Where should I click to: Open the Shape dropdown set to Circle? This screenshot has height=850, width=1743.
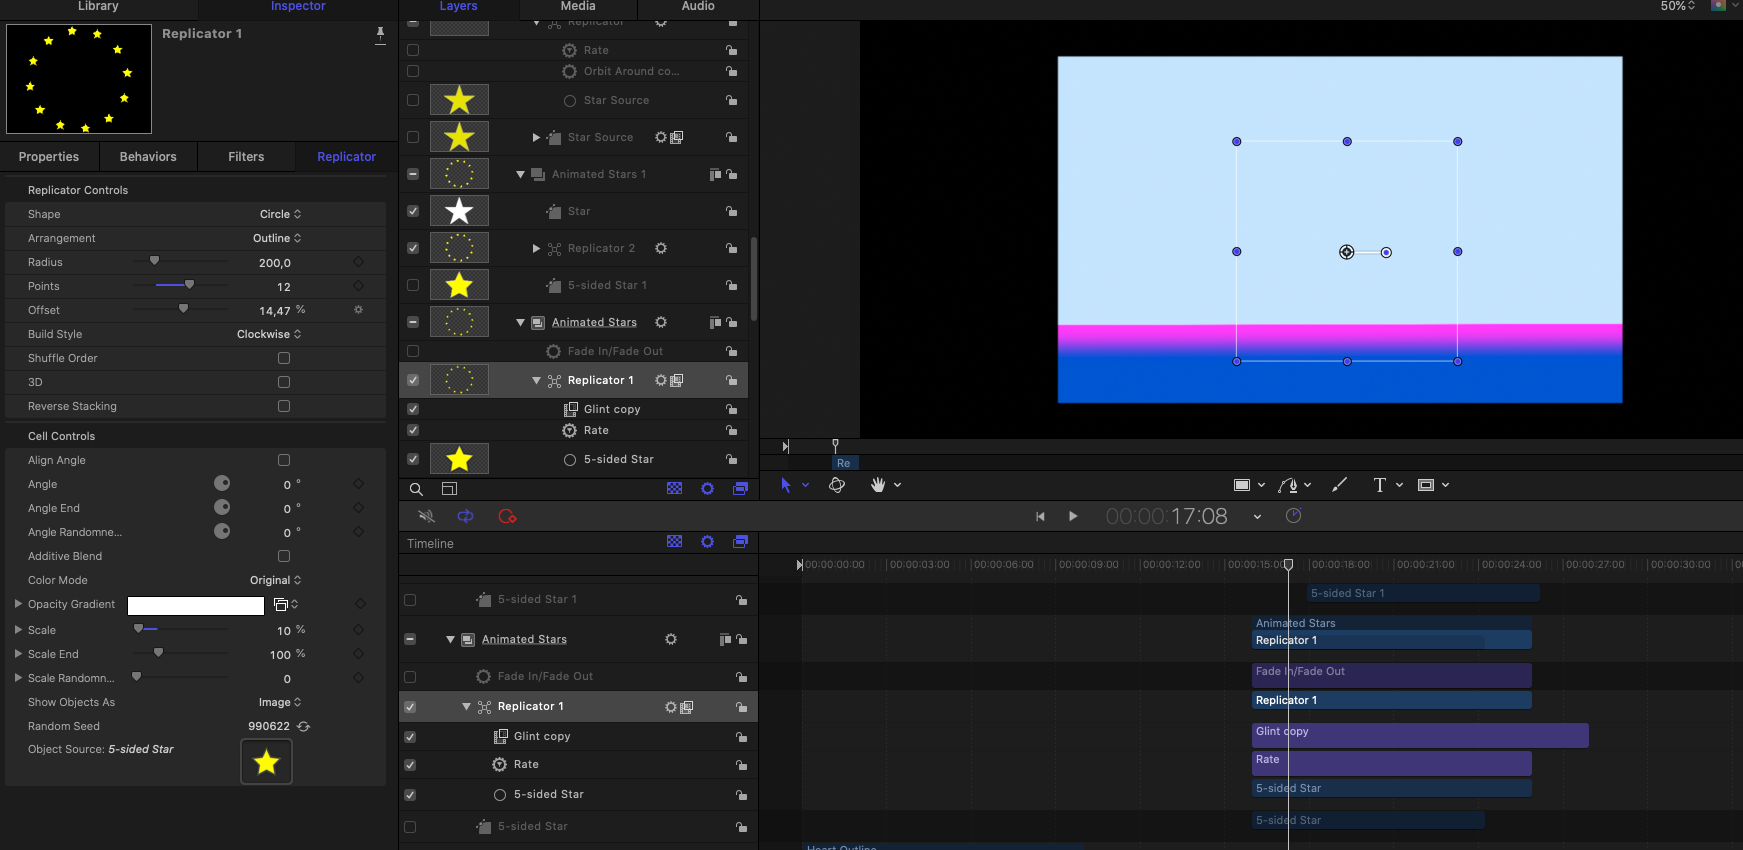[x=280, y=214]
